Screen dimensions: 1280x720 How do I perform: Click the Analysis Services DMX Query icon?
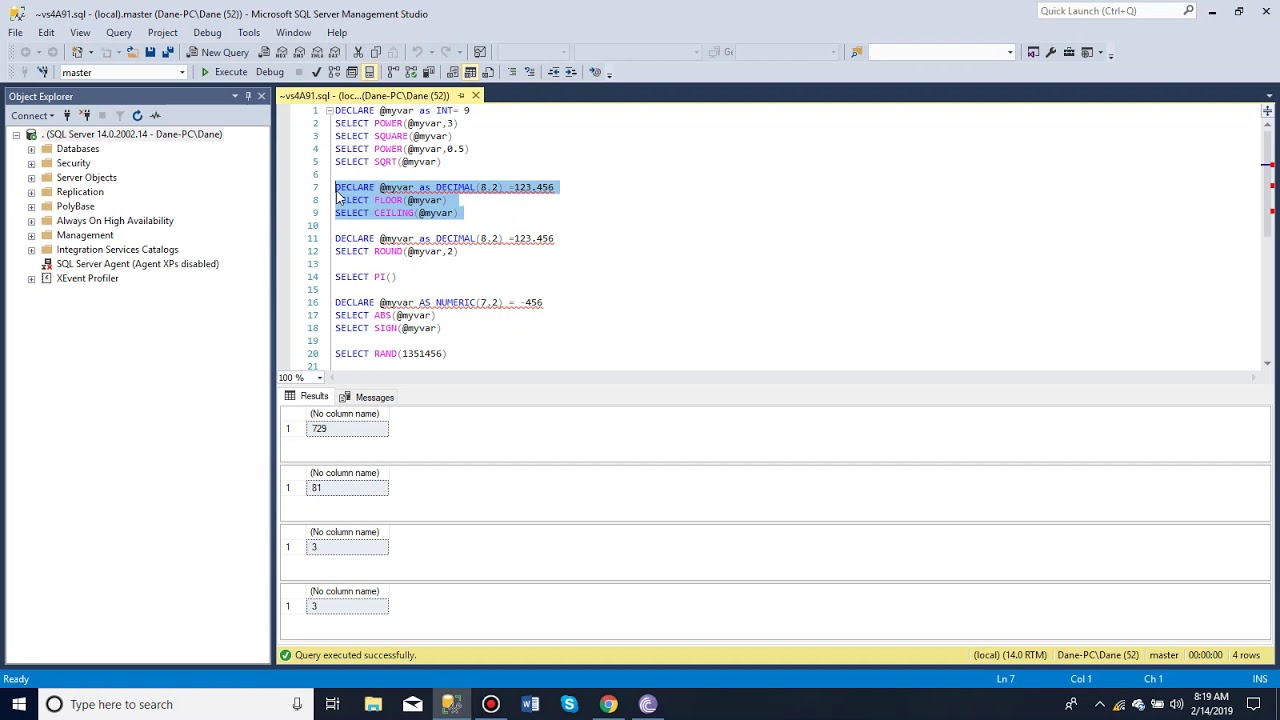pos(300,52)
